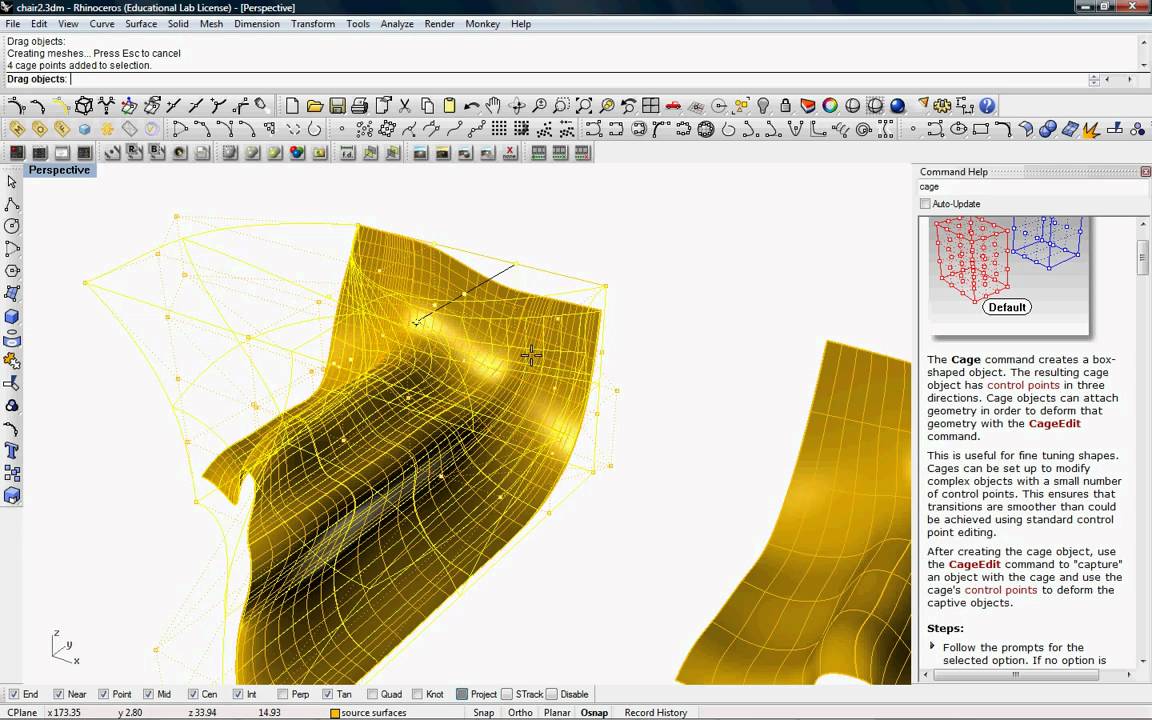Toggle the End osnap checkbox
The width and height of the screenshot is (1152, 720).
(13, 694)
